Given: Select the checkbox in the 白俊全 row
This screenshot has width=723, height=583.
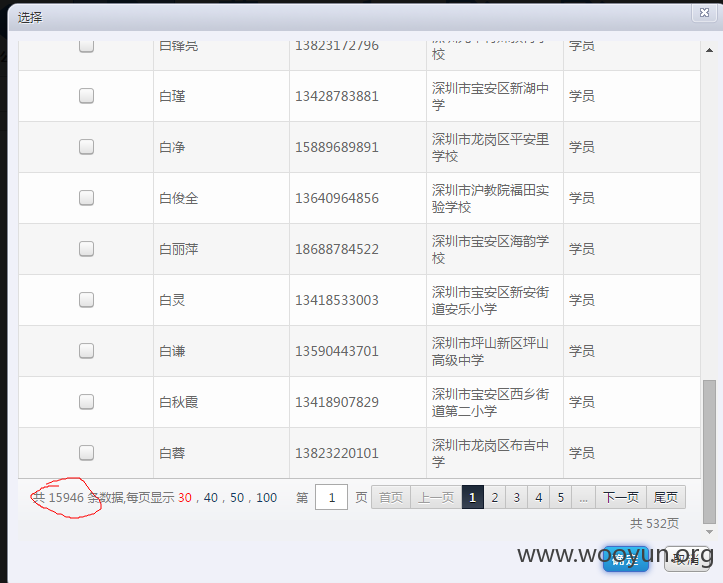Looking at the screenshot, I should click(x=86, y=198).
